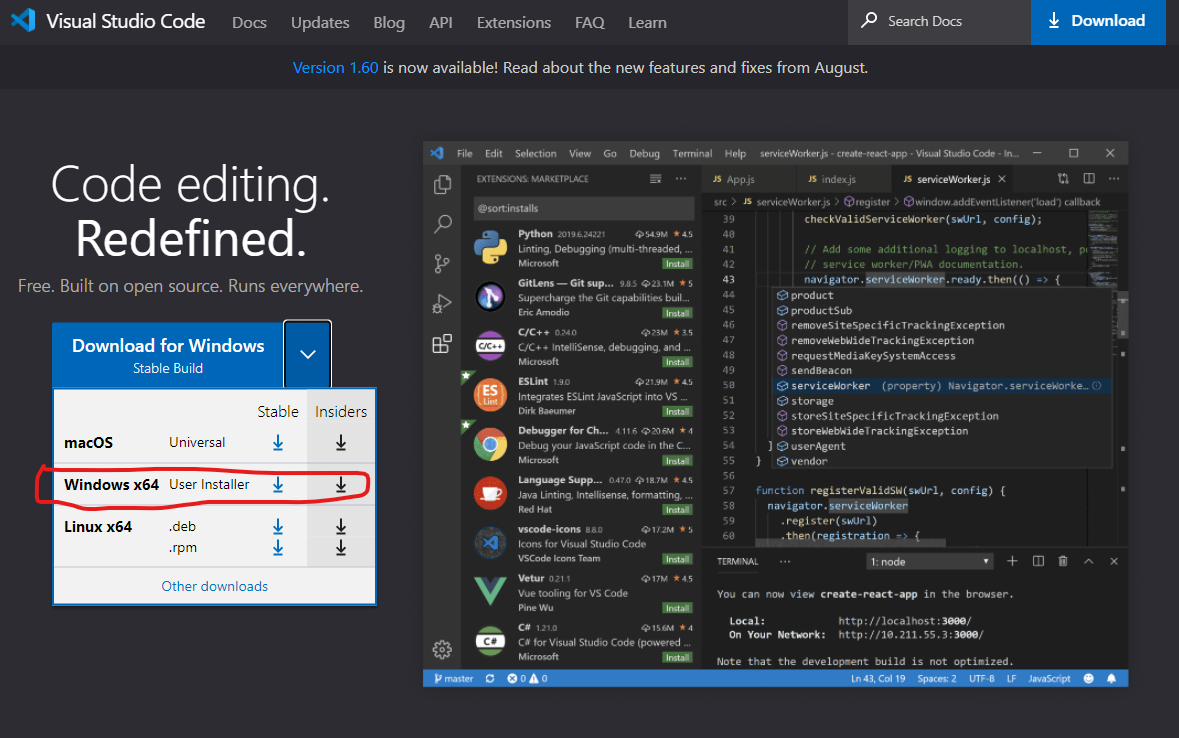Viewport: 1179px width, 738px height.
Task: Open Search icon in editor activity bar
Action: tap(442, 224)
